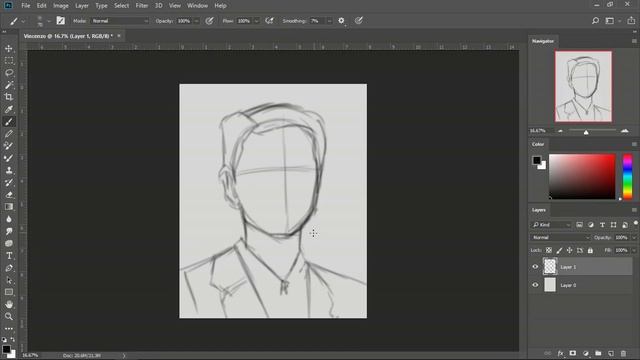Toggle lock position
The image size is (640, 360).
pyautogui.click(x=569, y=250)
